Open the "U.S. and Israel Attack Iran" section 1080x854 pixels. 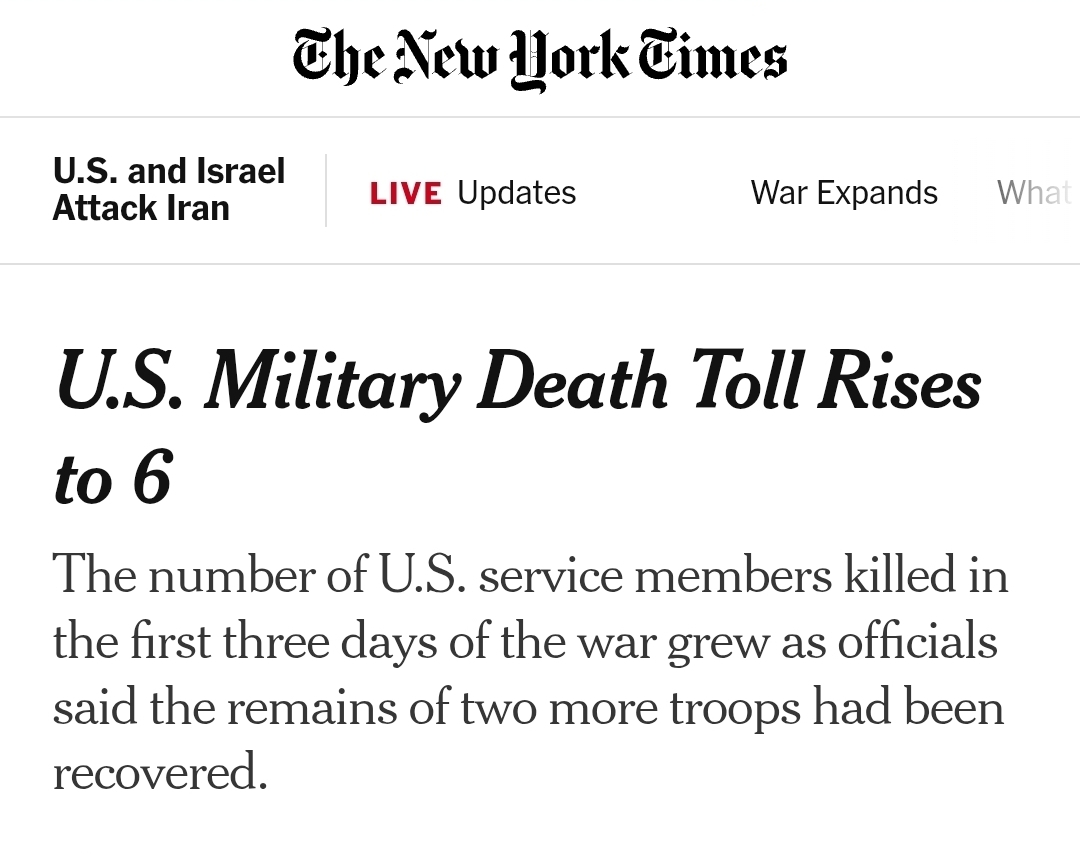click(169, 190)
